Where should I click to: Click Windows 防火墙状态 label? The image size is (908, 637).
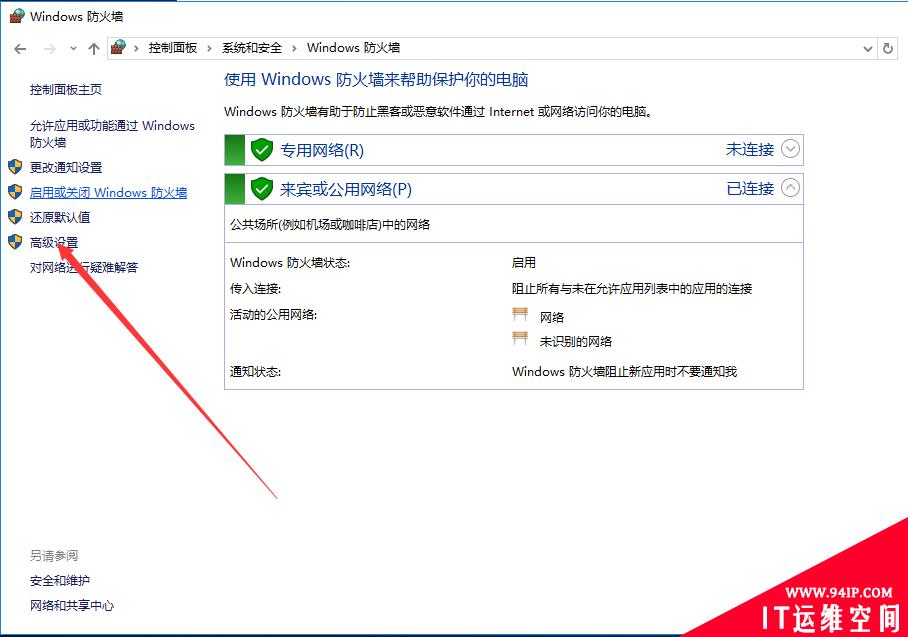click(290, 262)
